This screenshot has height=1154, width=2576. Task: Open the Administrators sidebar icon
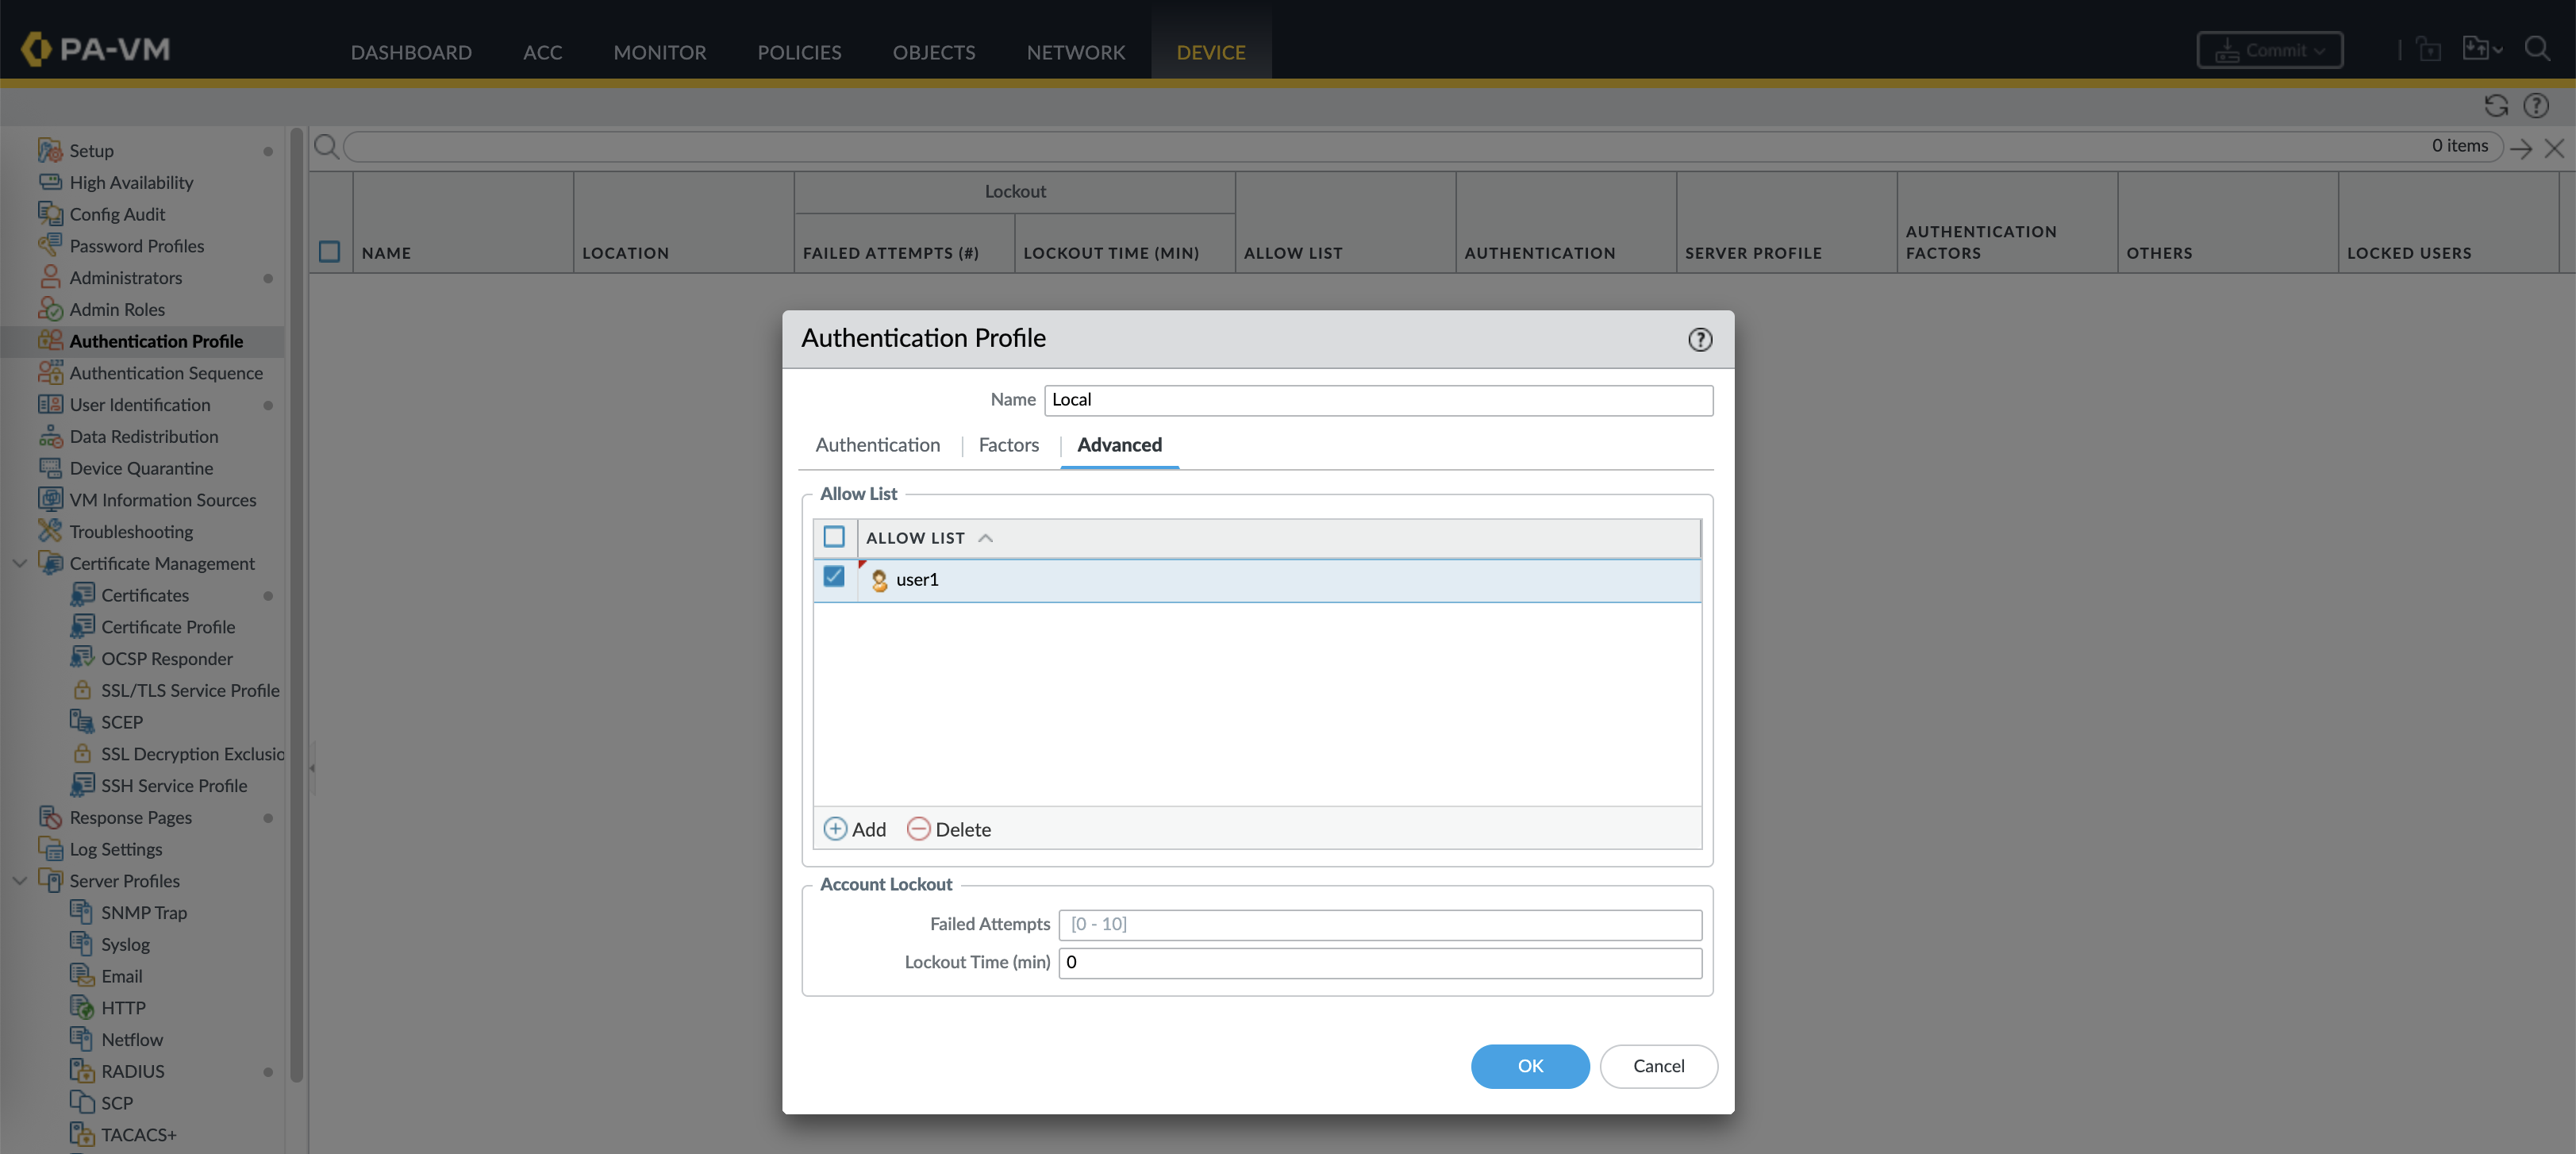pyautogui.click(x=49, y=277)
